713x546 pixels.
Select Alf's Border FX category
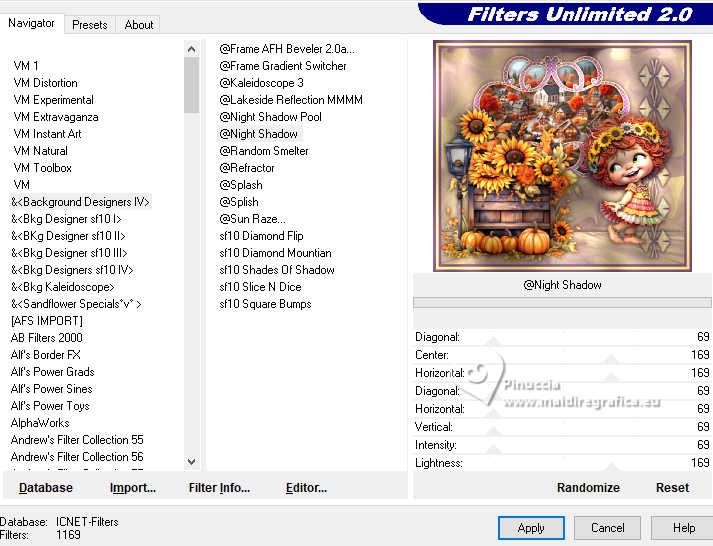pos(45,355)
